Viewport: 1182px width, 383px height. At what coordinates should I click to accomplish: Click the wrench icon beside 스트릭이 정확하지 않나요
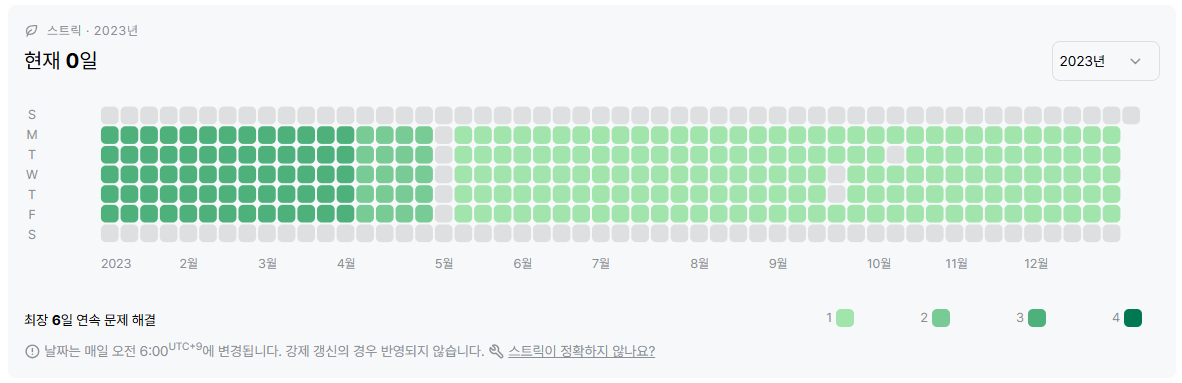496,351
